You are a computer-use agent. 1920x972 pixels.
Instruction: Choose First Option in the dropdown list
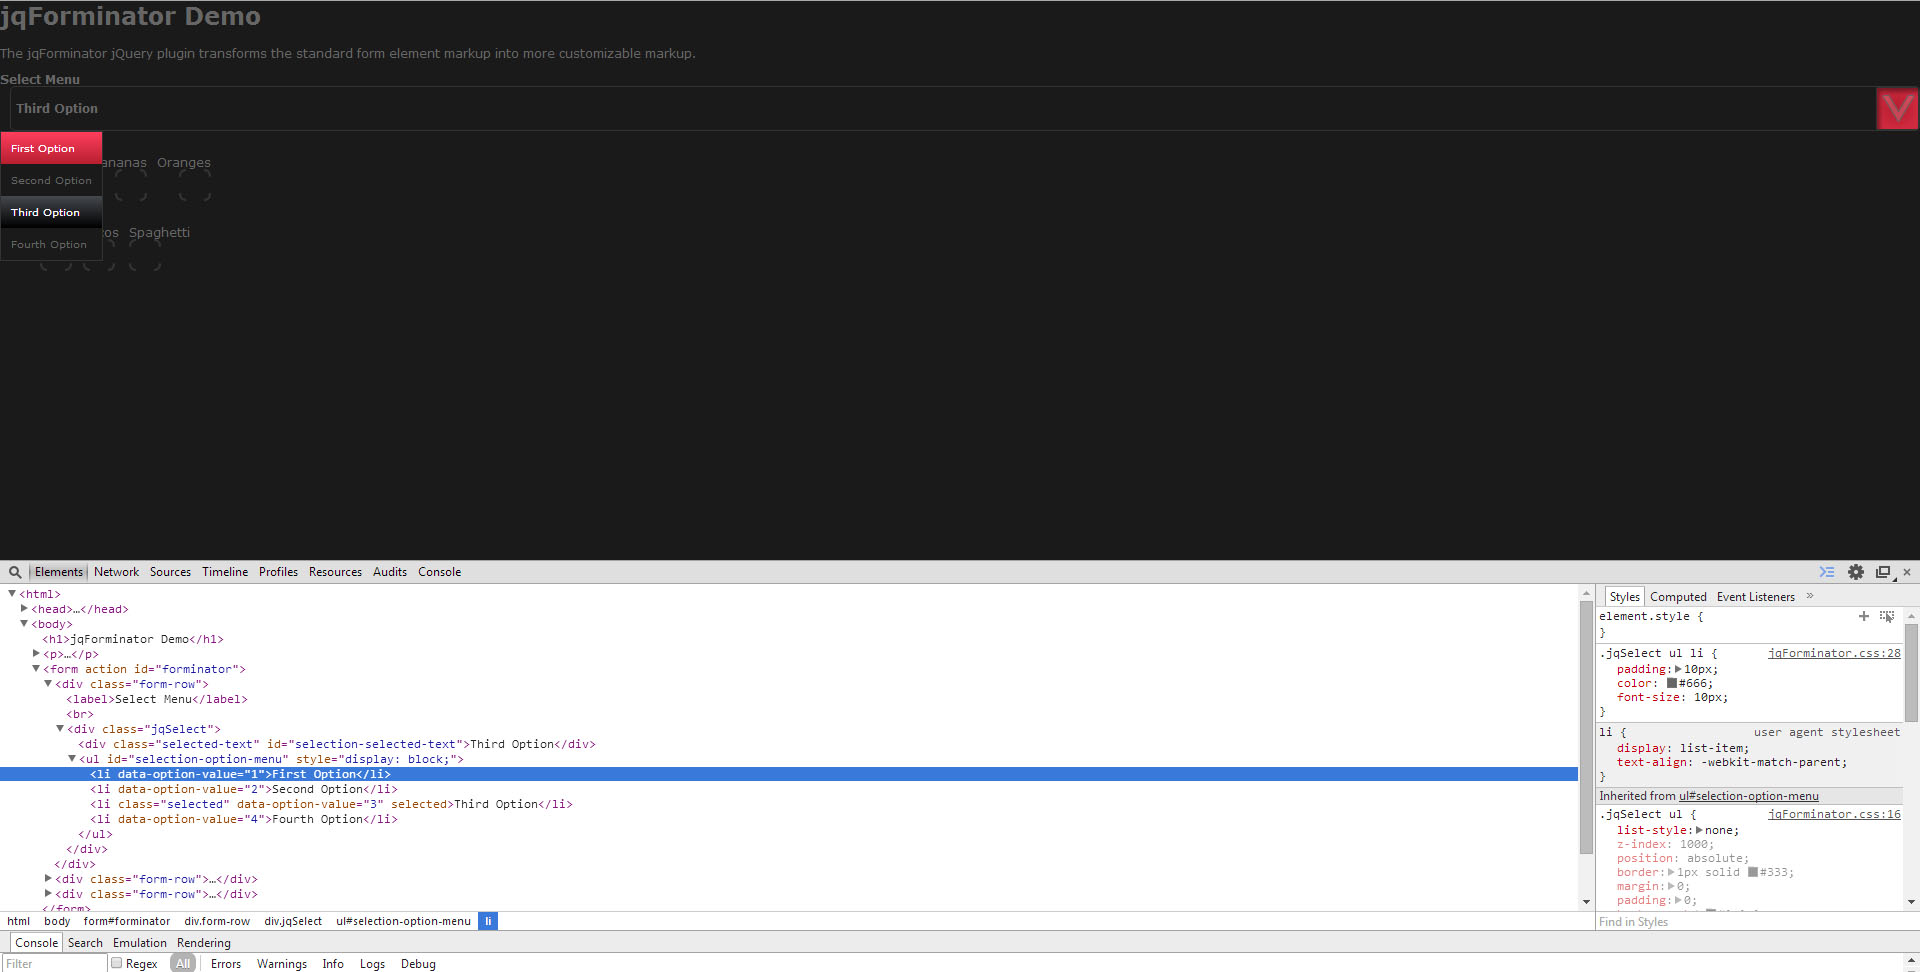point(51,148)
